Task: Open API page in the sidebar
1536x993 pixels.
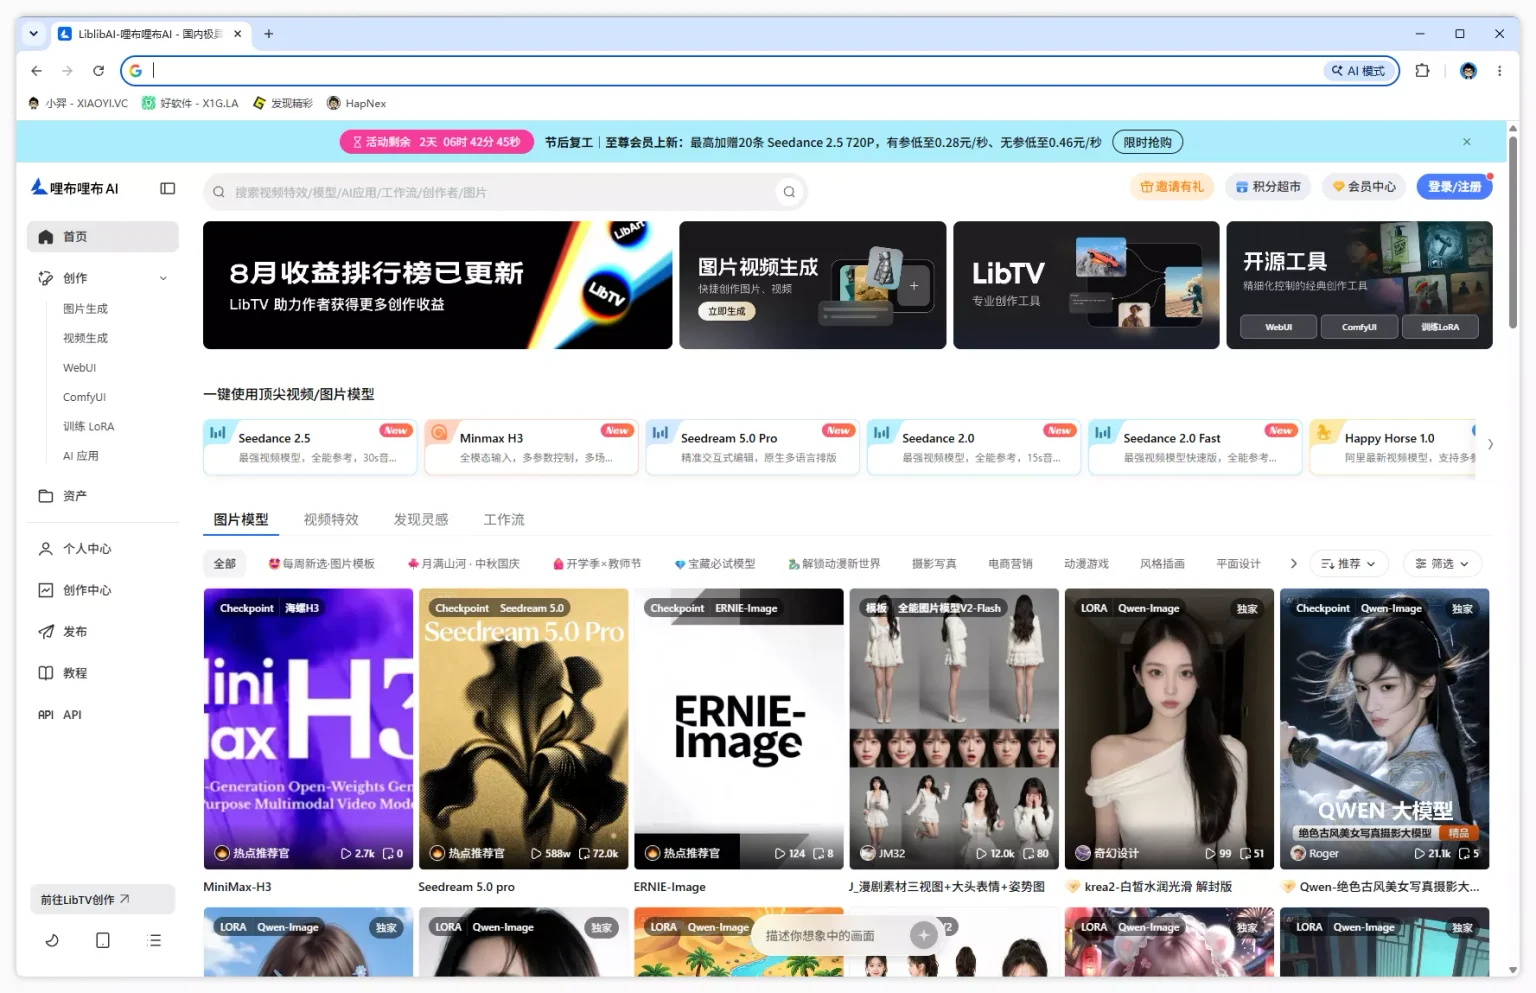Action: click(103, 715)
